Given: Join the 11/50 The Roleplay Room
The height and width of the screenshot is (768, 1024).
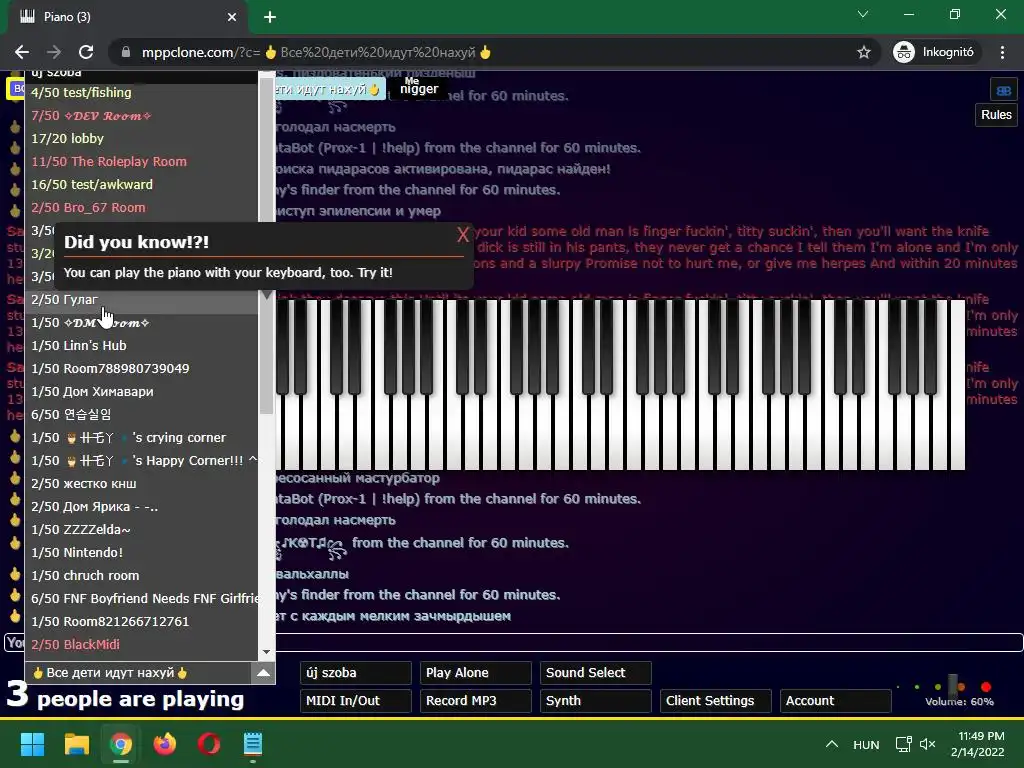Looking at the screenshot, I should click(142, 161).
